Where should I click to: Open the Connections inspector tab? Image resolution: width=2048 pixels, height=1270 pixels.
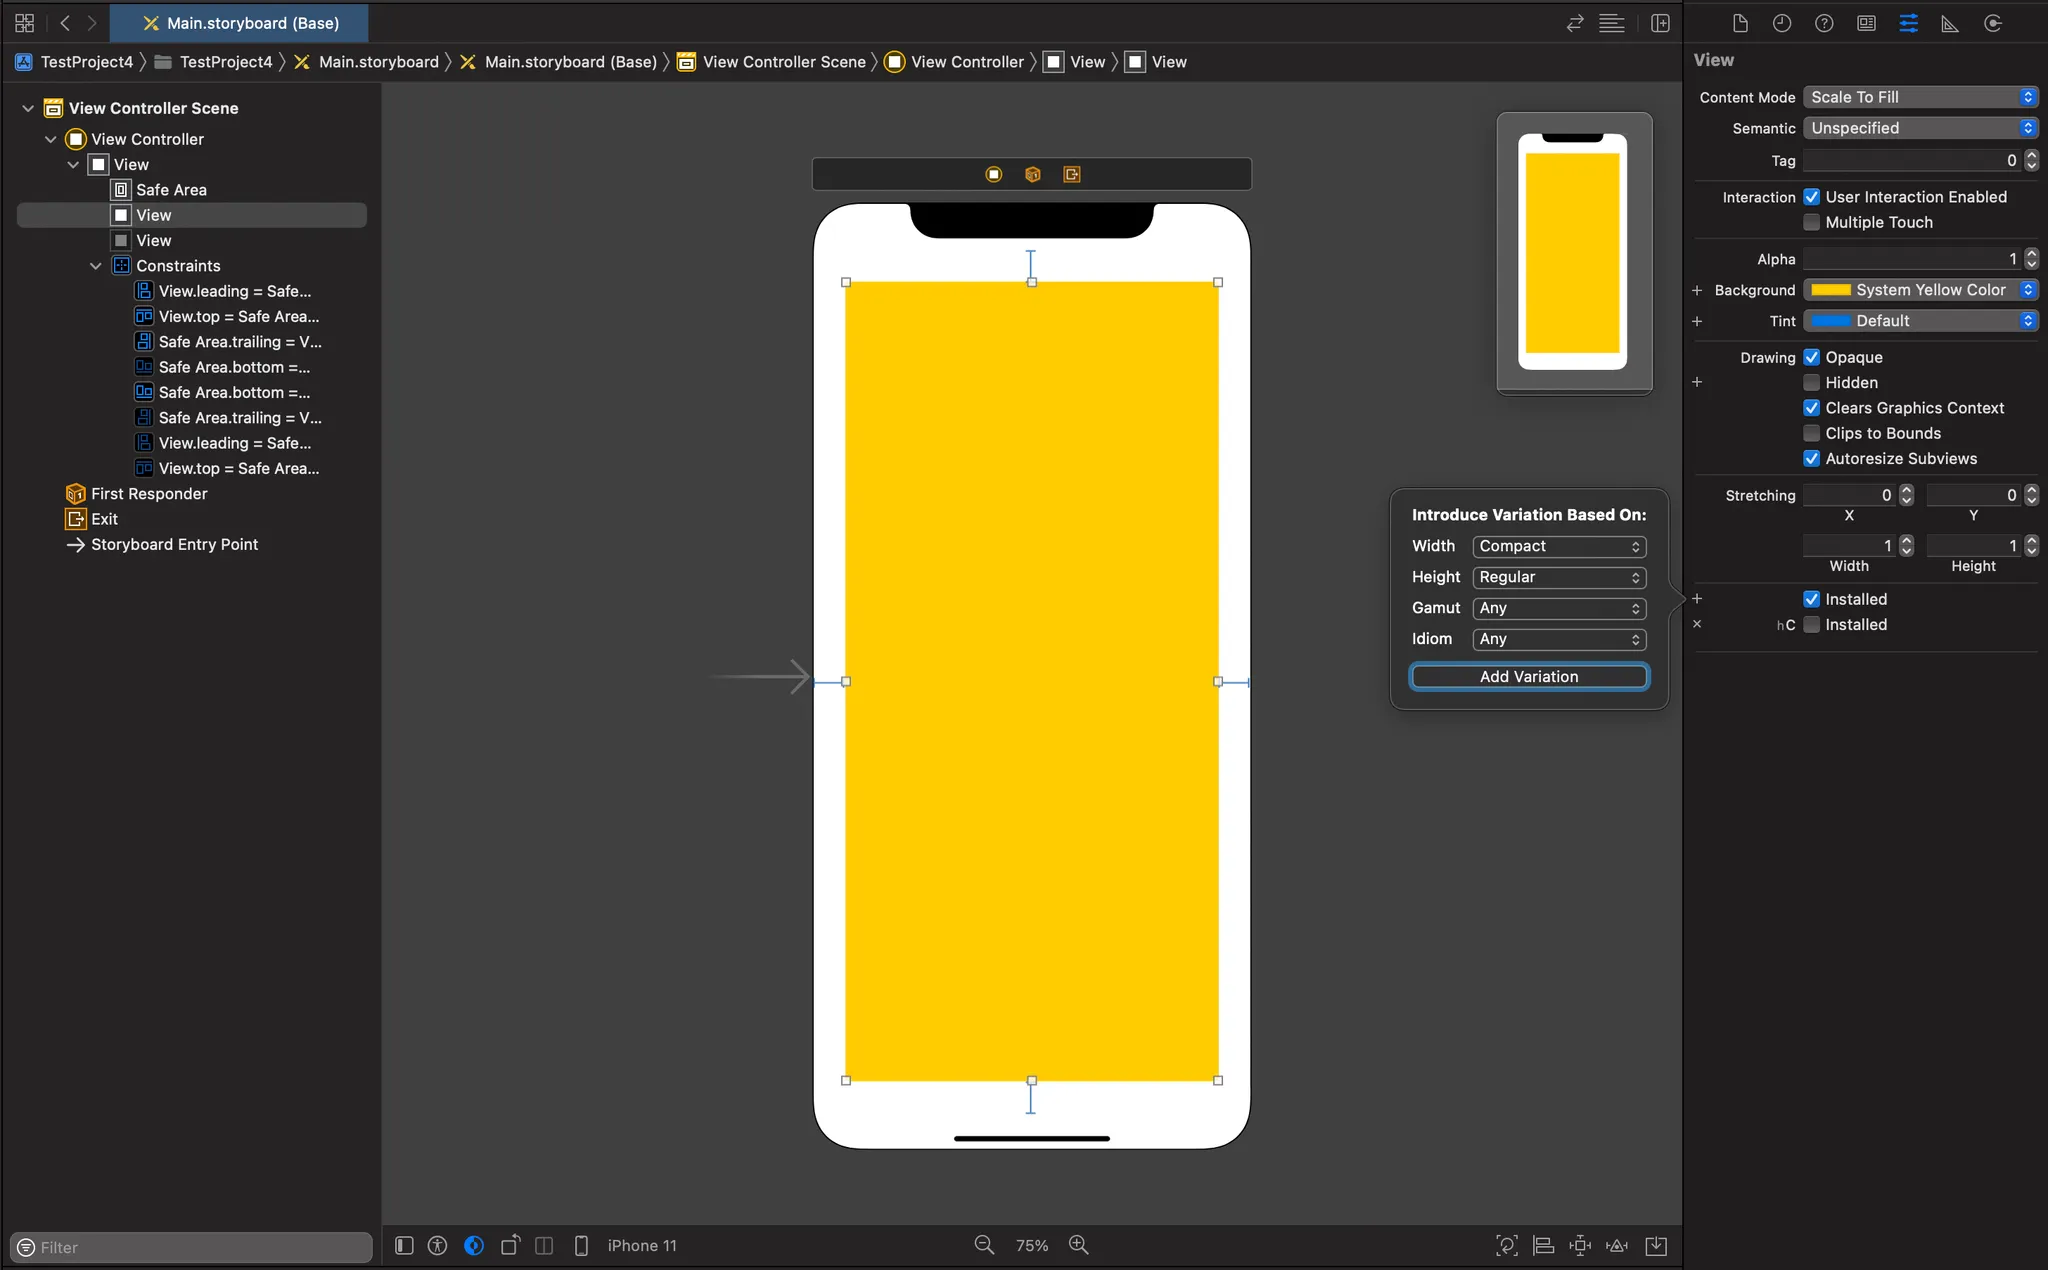pos(1992,23)
